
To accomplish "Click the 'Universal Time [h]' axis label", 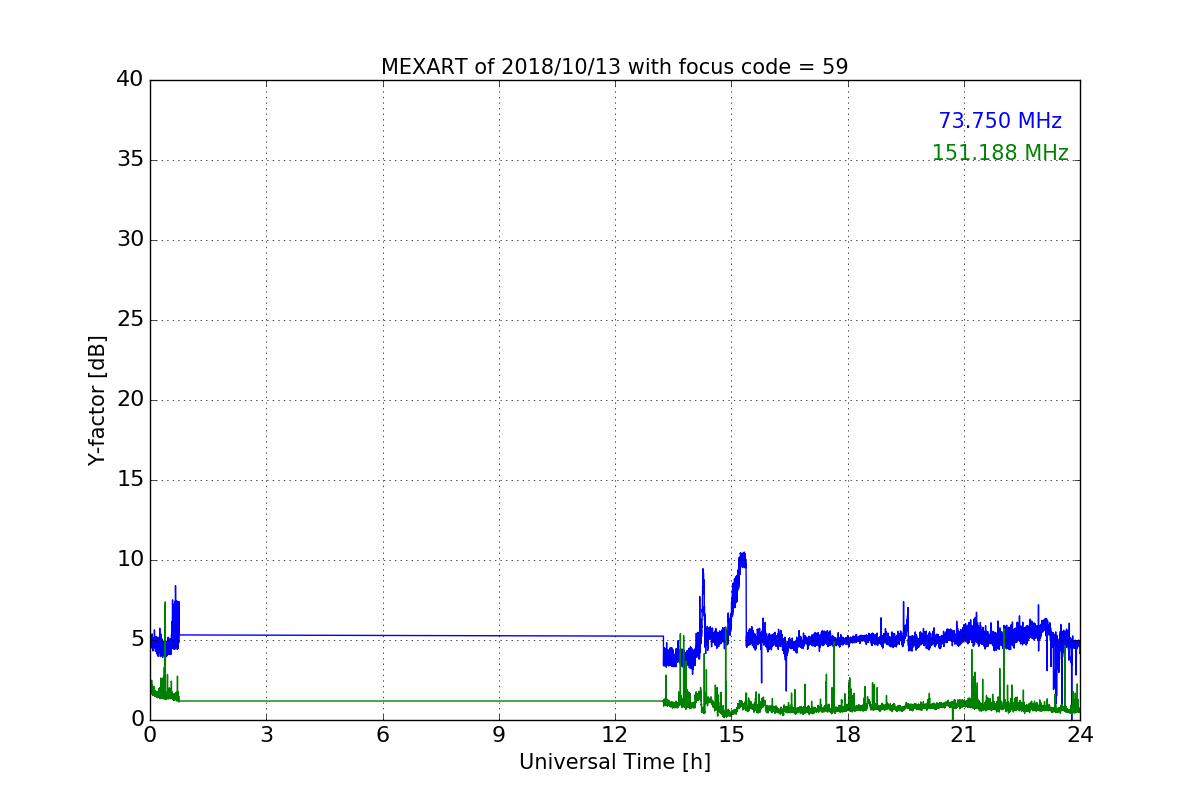I will [615, 762].
